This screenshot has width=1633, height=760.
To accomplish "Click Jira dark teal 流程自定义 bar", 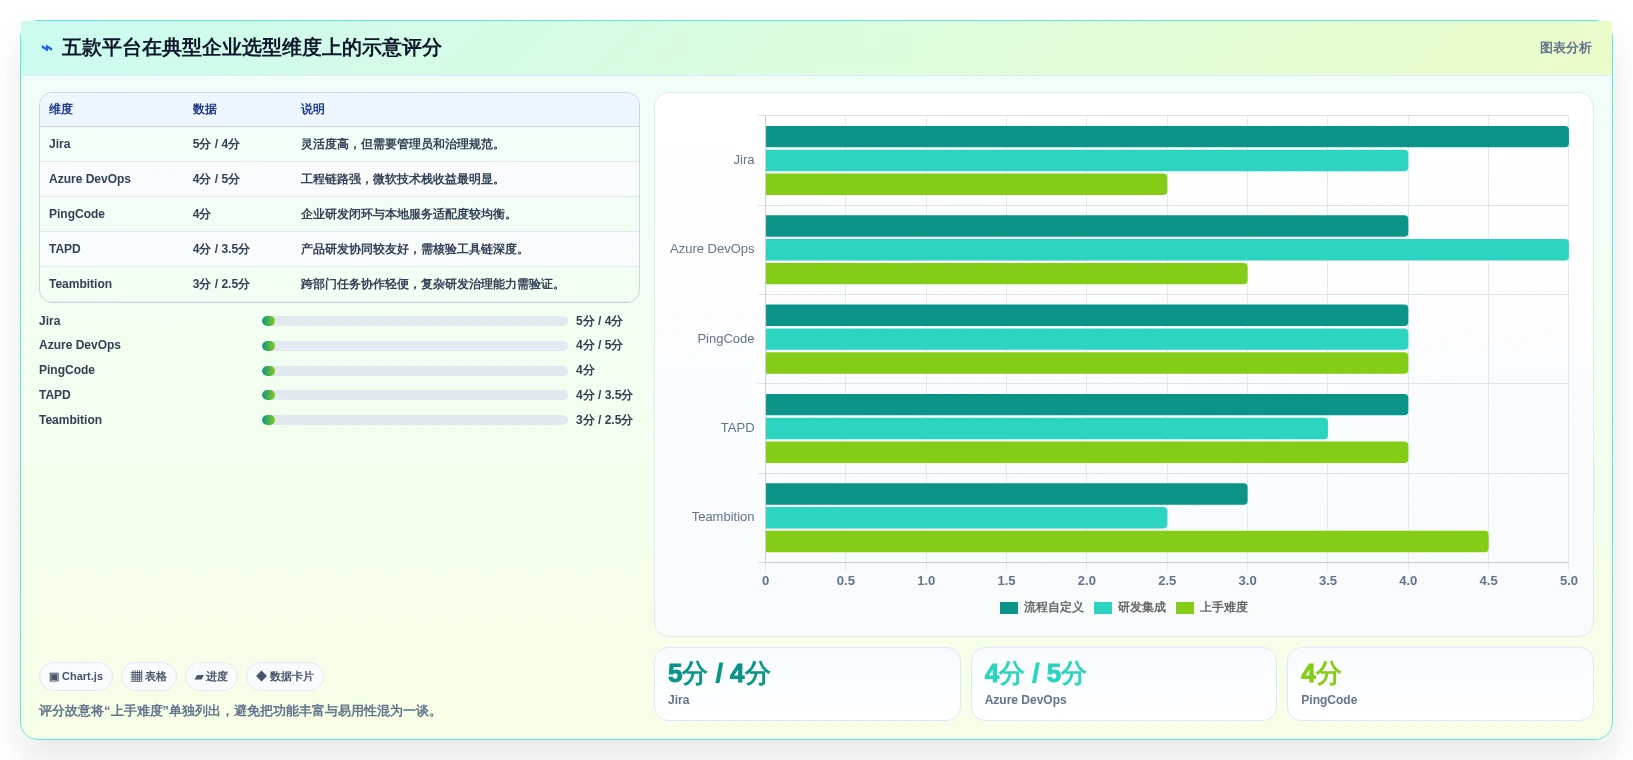I will 1167,137.
